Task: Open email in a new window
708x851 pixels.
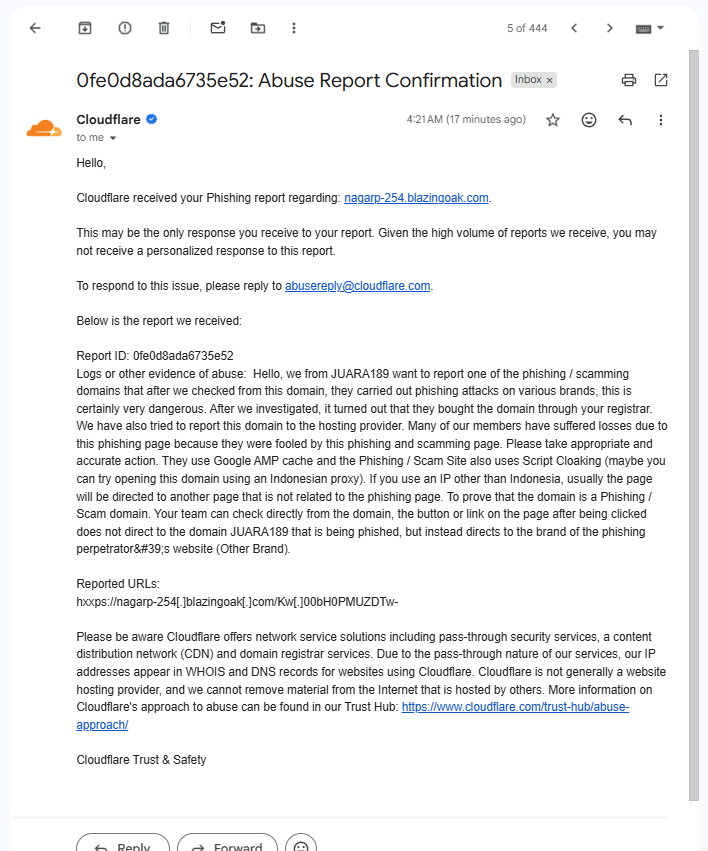Action: 661,80
